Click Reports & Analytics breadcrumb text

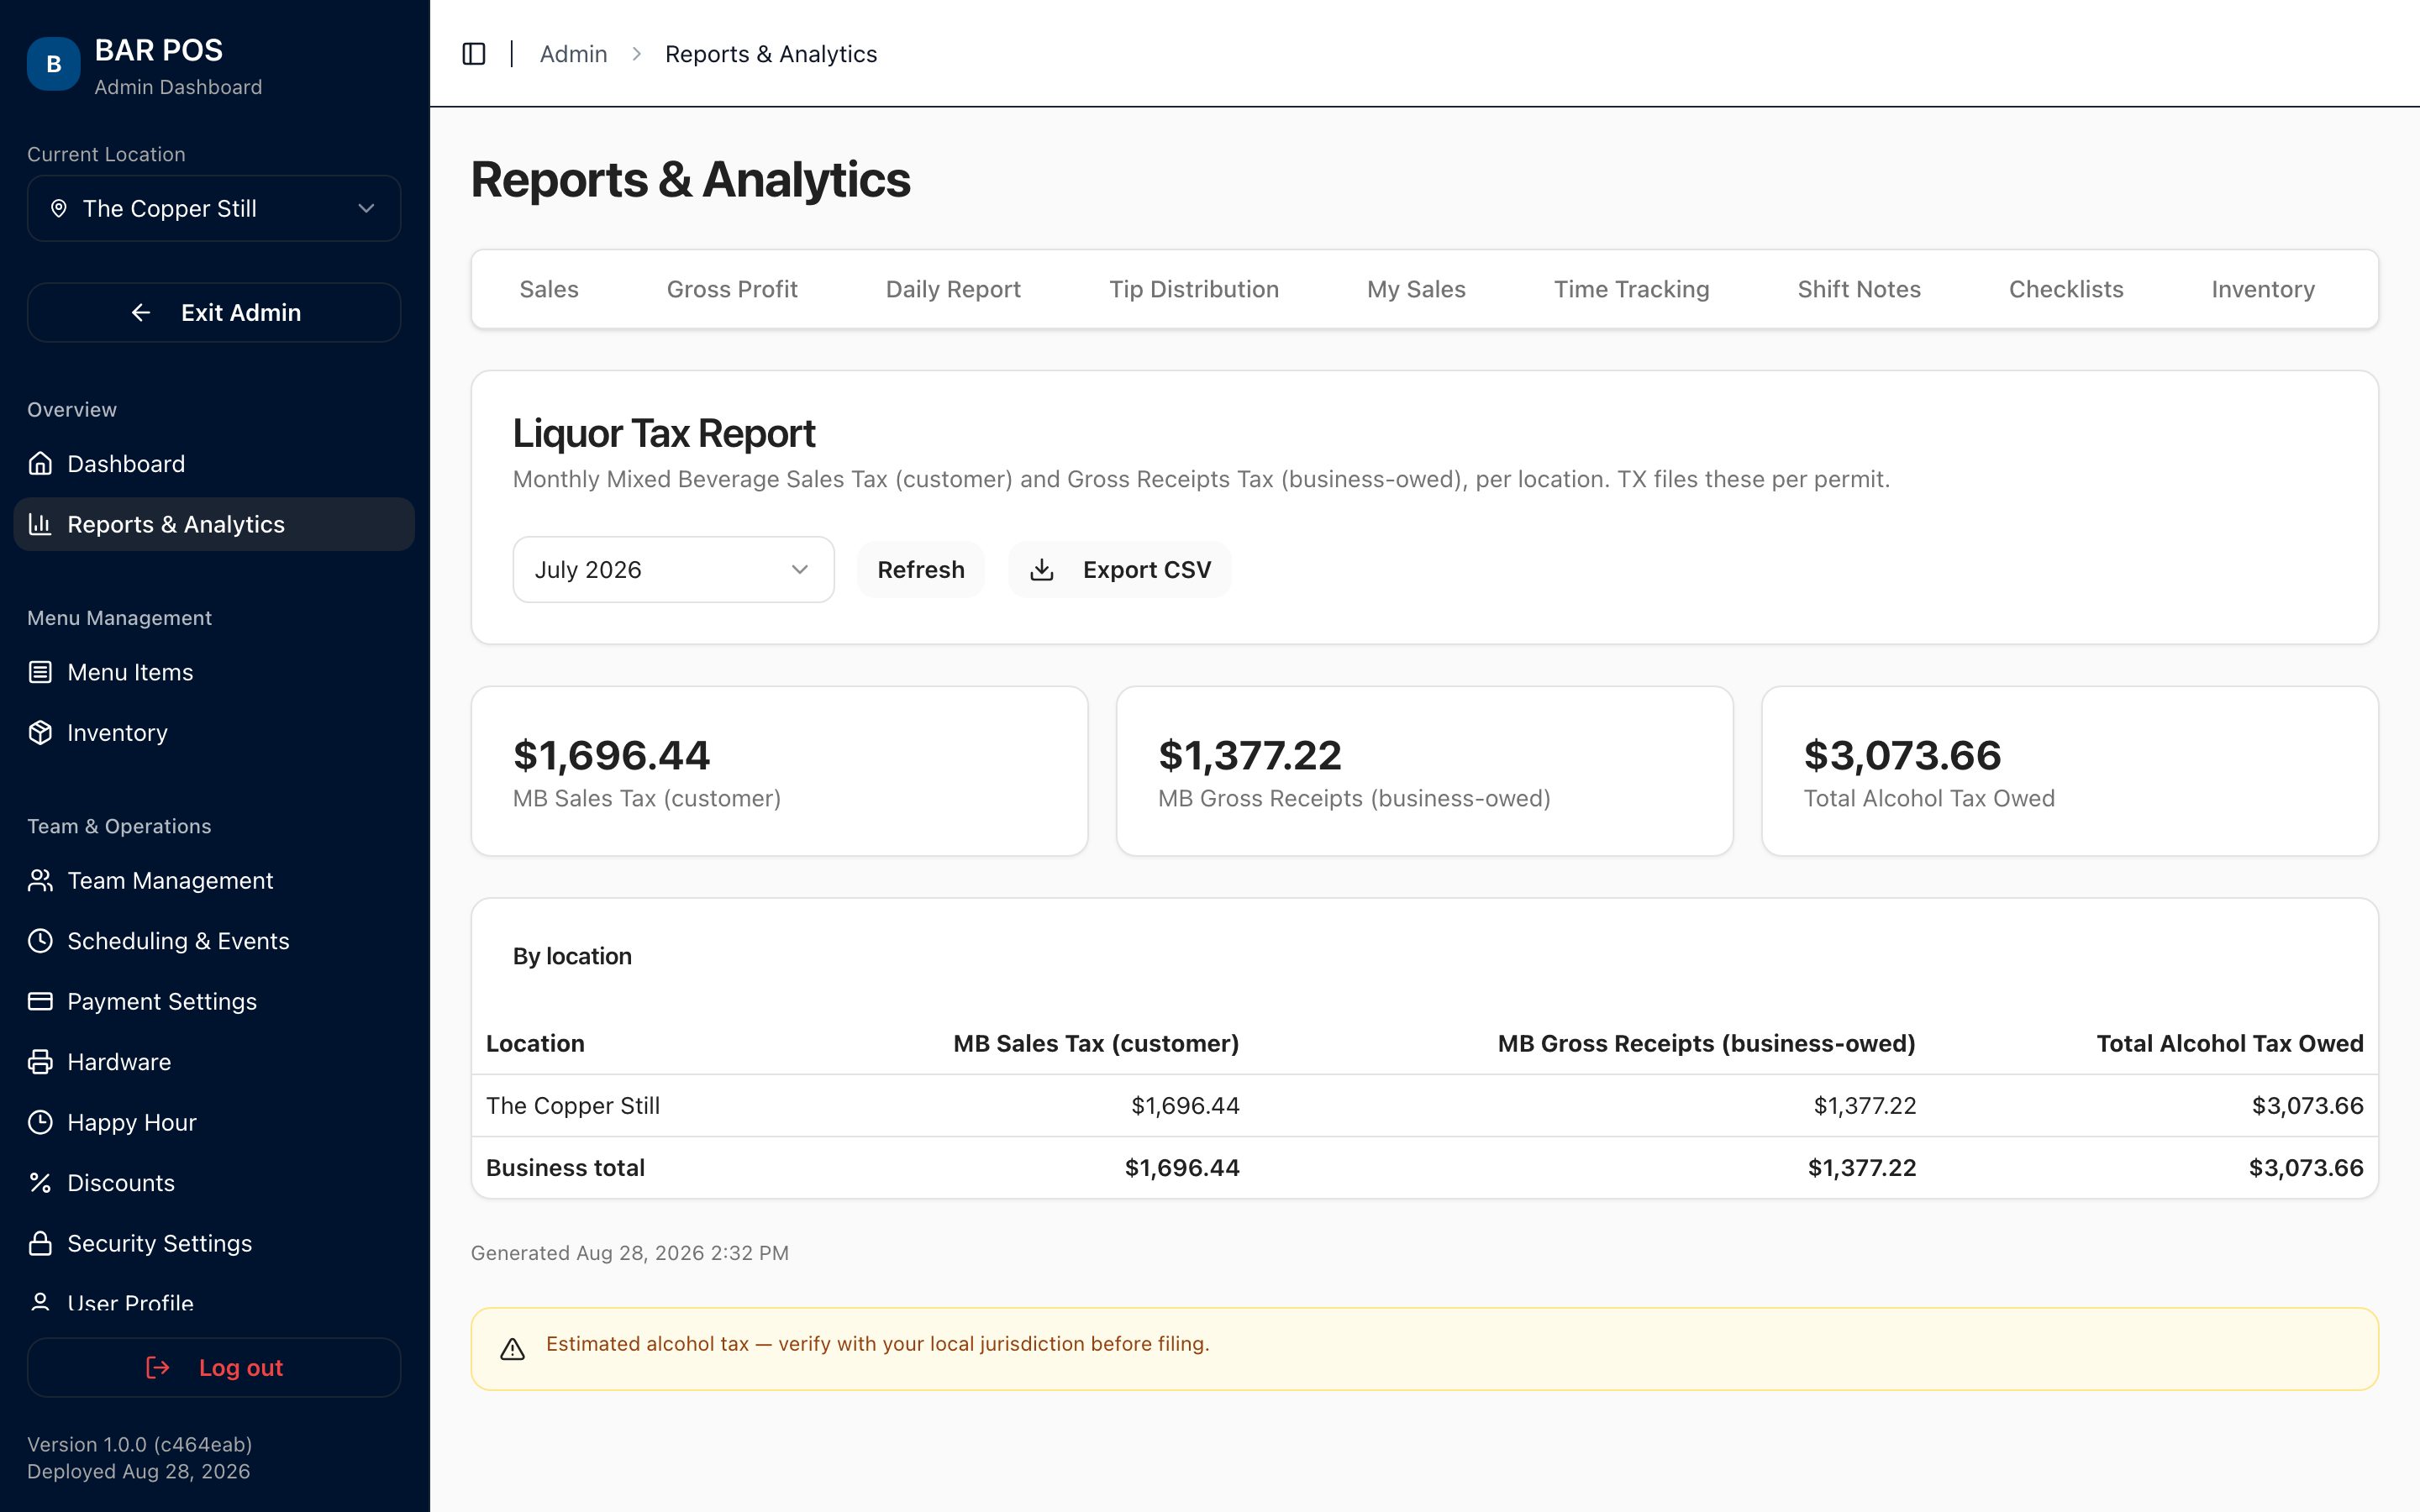(771, 54)
